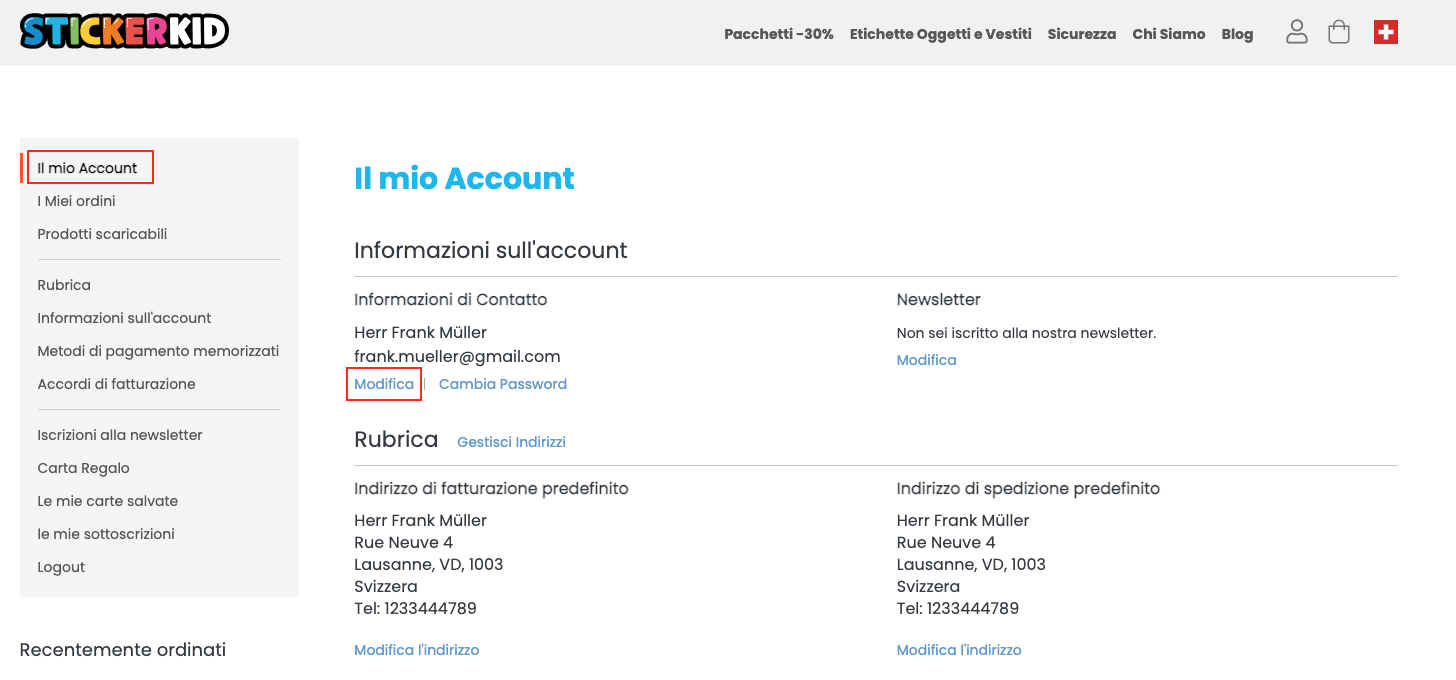Open Pacchetti -30% menu
1456x680 pixels.
[x=778, y=34]
